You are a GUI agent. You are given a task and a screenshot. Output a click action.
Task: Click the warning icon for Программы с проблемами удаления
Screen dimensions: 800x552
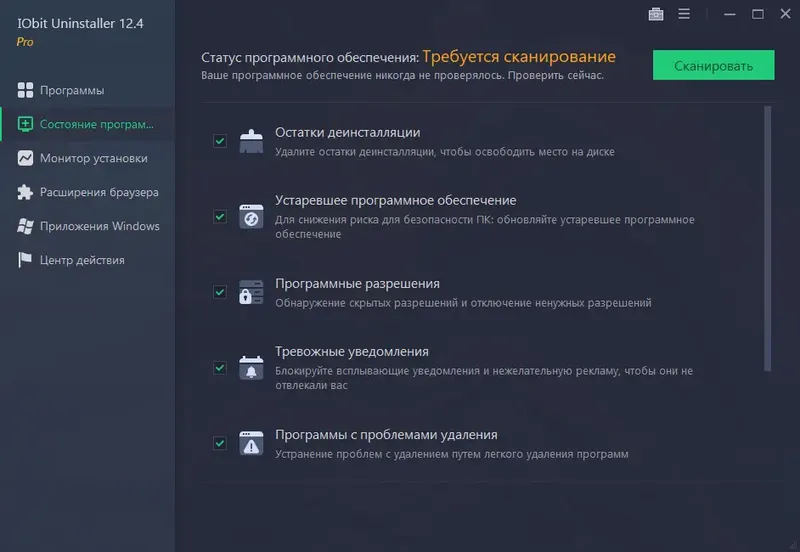[252, 443]
